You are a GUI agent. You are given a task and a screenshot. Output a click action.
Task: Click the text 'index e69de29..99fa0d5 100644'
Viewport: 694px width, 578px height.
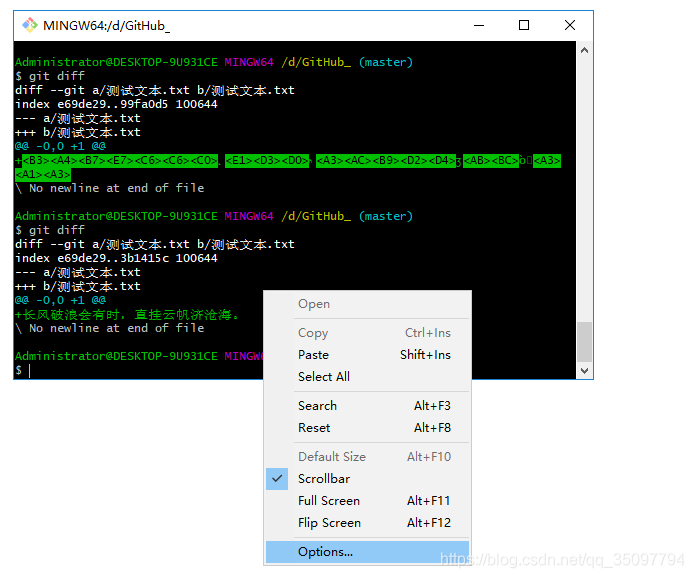click(116, 104)
